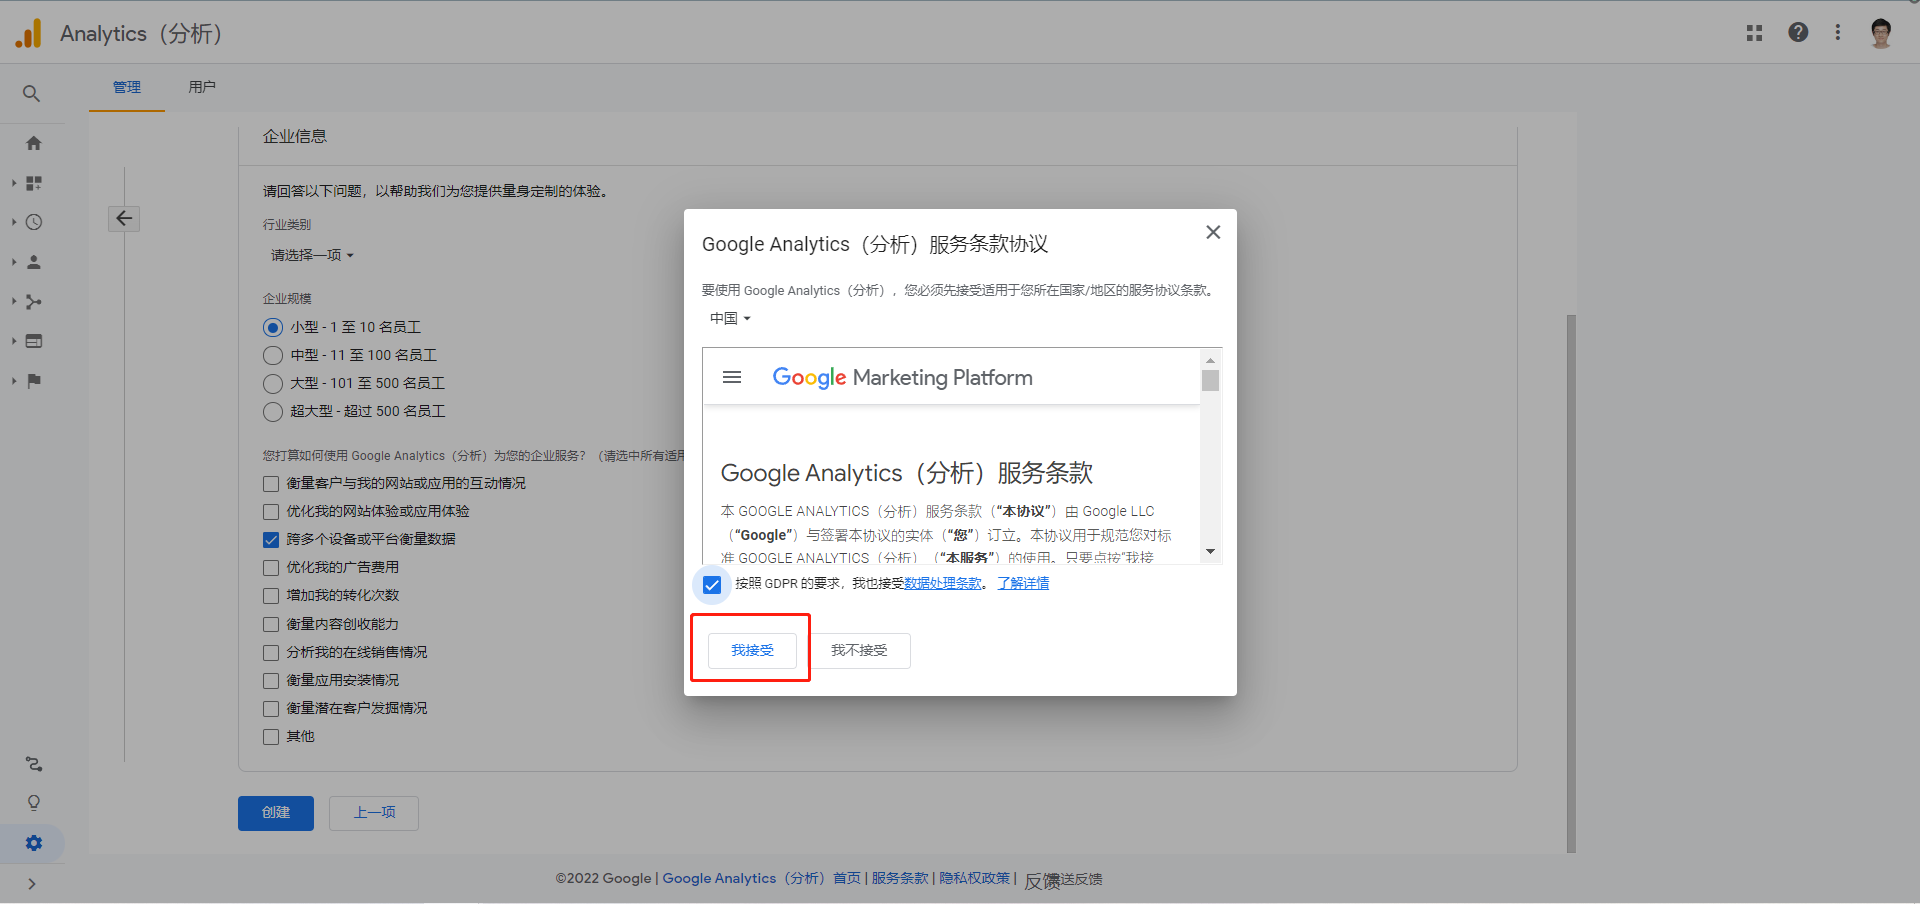Check 衡量潜在客户发掘情况 checkbox
Image resolution: width=1920 pixels, height=904 pixels.
pyautogui.click(x=271, y=709)
